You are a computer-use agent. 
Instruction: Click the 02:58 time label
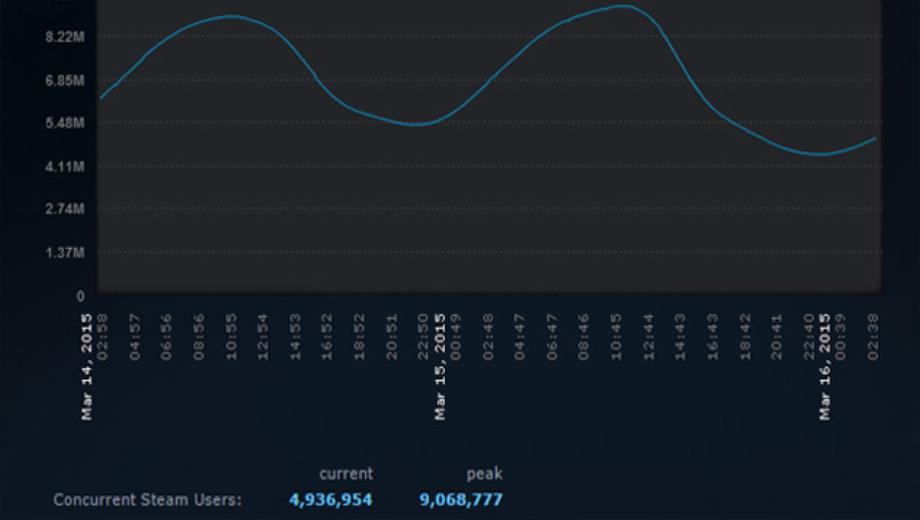pyautogui.click(x=102, y=337)
